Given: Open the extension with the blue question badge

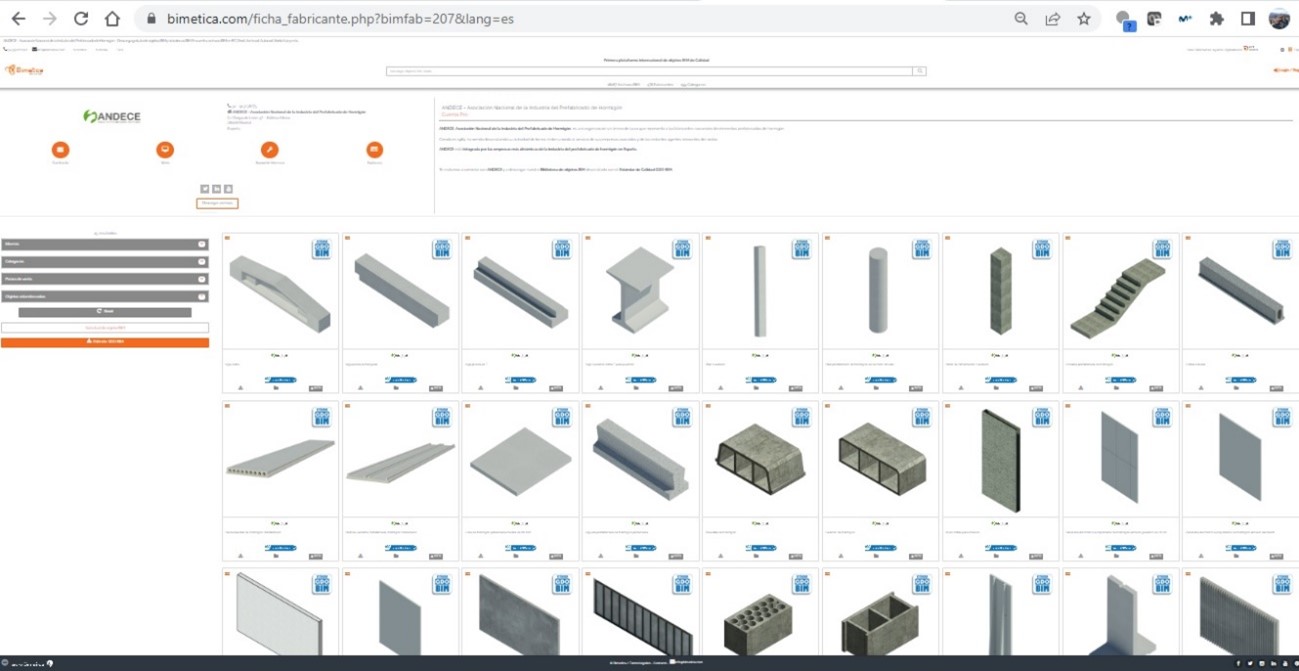Looking at the screenshot, I should coord(1125,20).
